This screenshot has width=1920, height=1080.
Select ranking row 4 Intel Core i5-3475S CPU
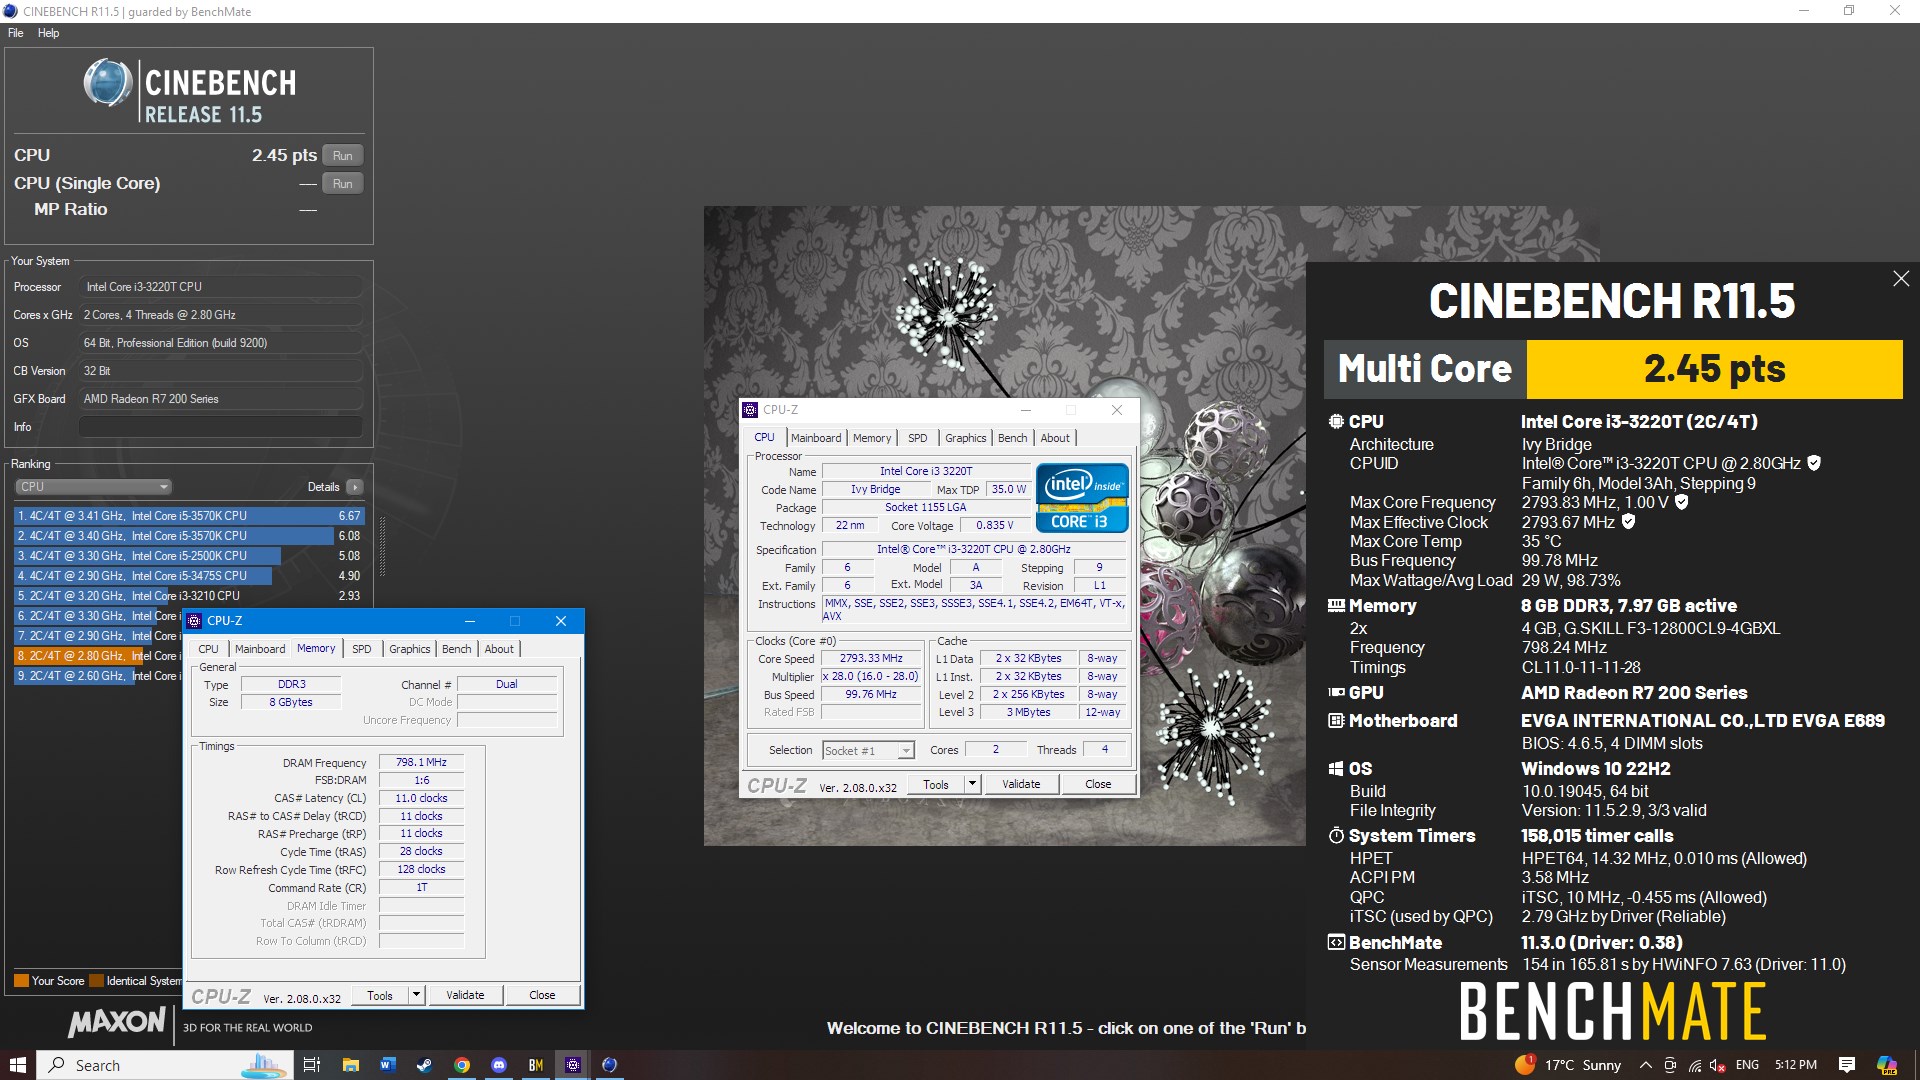189,576
